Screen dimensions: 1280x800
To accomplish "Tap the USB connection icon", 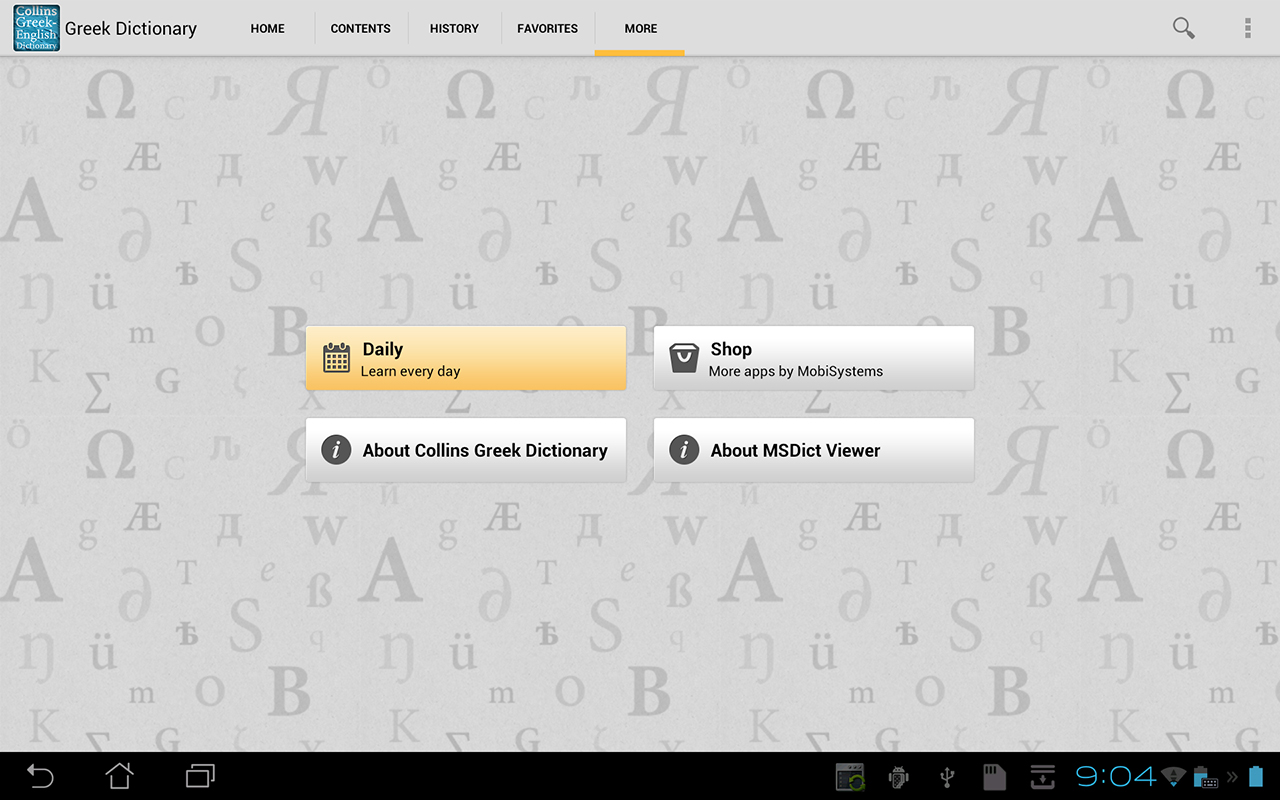I will (x=947, y=776).
